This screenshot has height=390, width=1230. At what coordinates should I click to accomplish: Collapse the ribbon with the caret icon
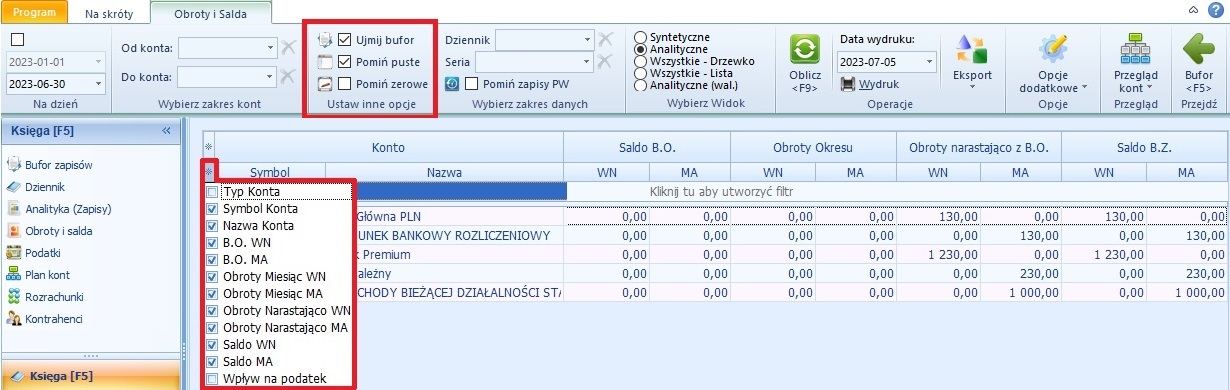1193,9
